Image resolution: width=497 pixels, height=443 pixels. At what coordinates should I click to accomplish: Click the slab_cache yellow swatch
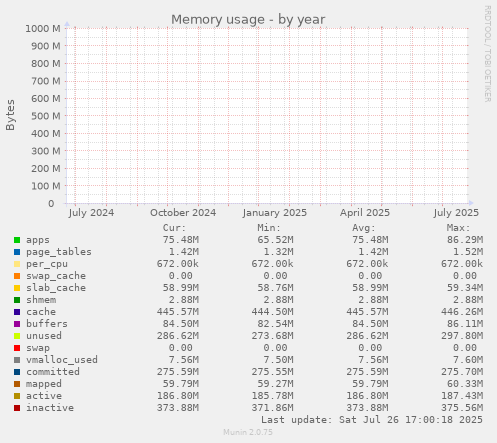[x=17, y=288]
